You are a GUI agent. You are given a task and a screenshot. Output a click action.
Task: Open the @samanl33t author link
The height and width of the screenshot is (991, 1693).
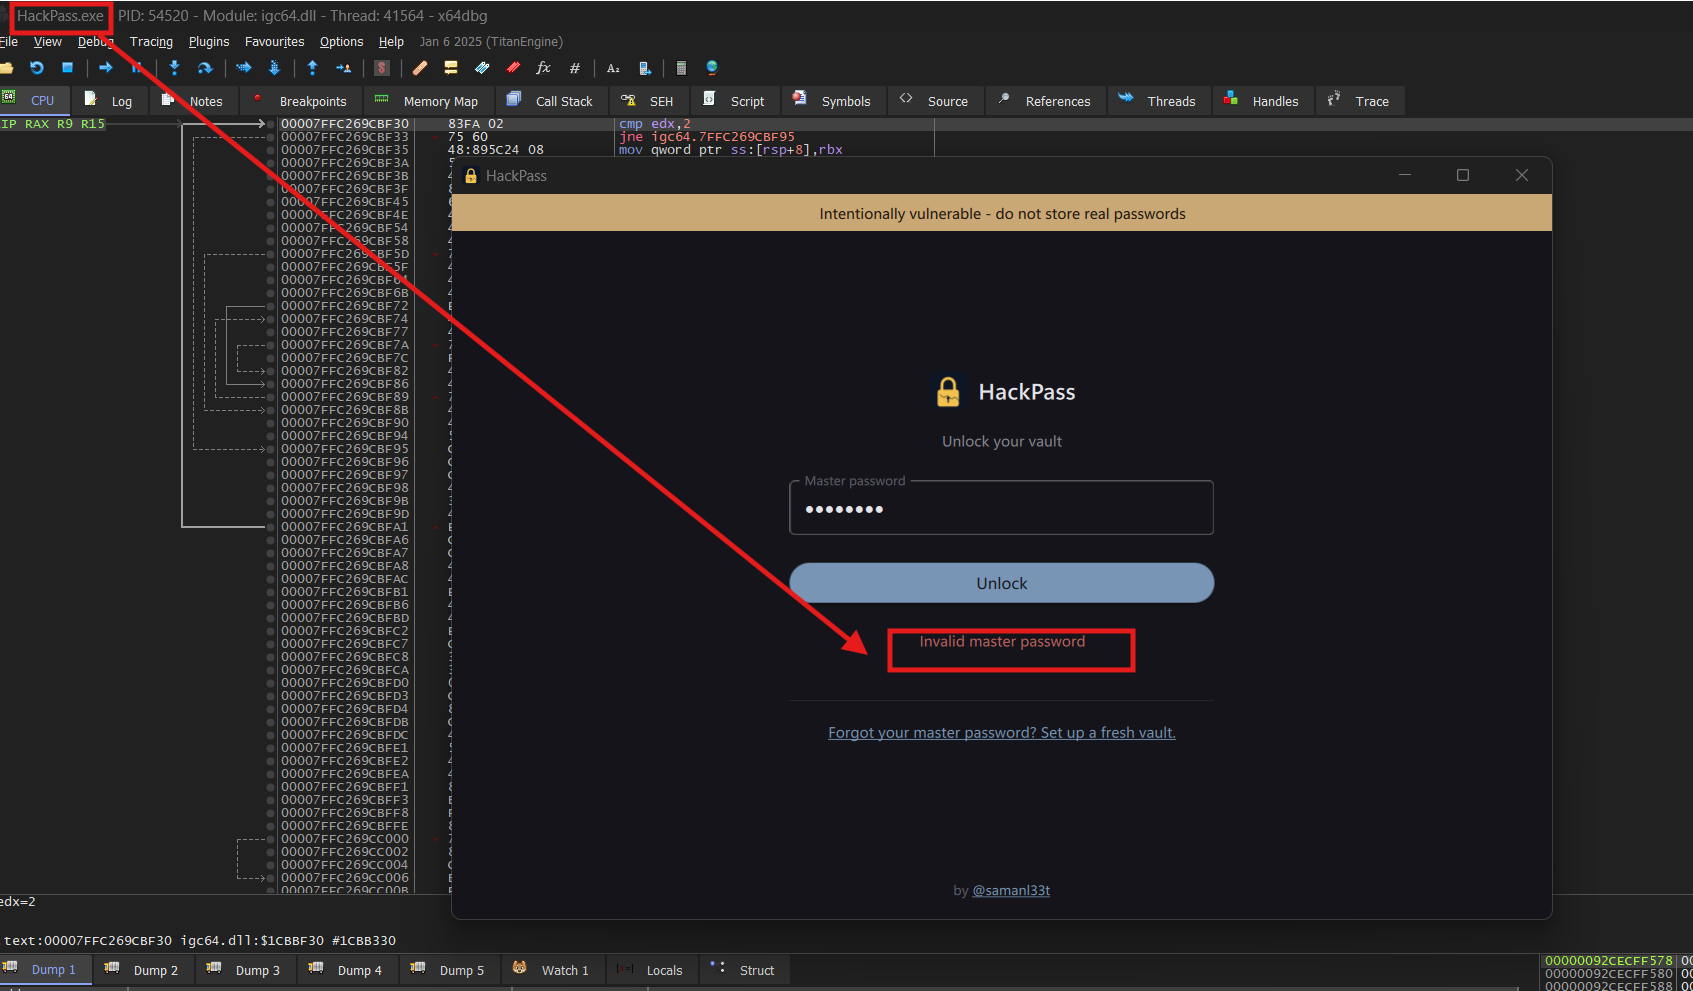click(x=1011, y=891)
